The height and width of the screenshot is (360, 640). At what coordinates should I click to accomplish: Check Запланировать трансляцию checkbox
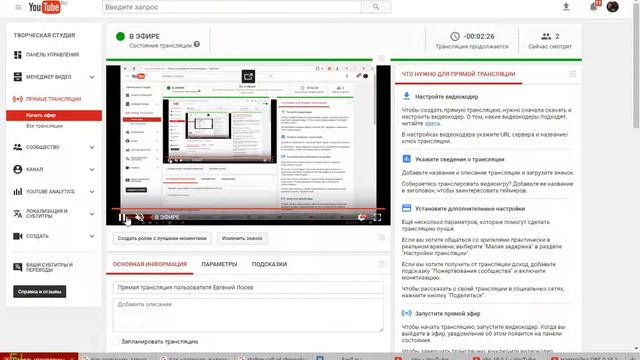(116, 341)
